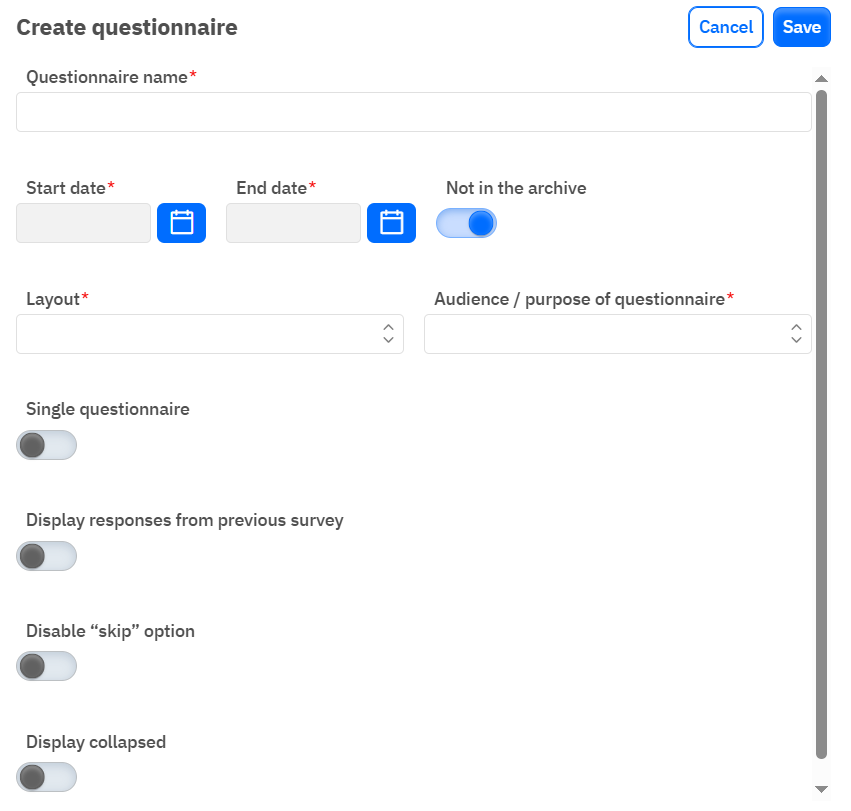The width and height of the screenshot is (851, 811).
Task: Save the questionnaire
Action: (x=802, y=27)
